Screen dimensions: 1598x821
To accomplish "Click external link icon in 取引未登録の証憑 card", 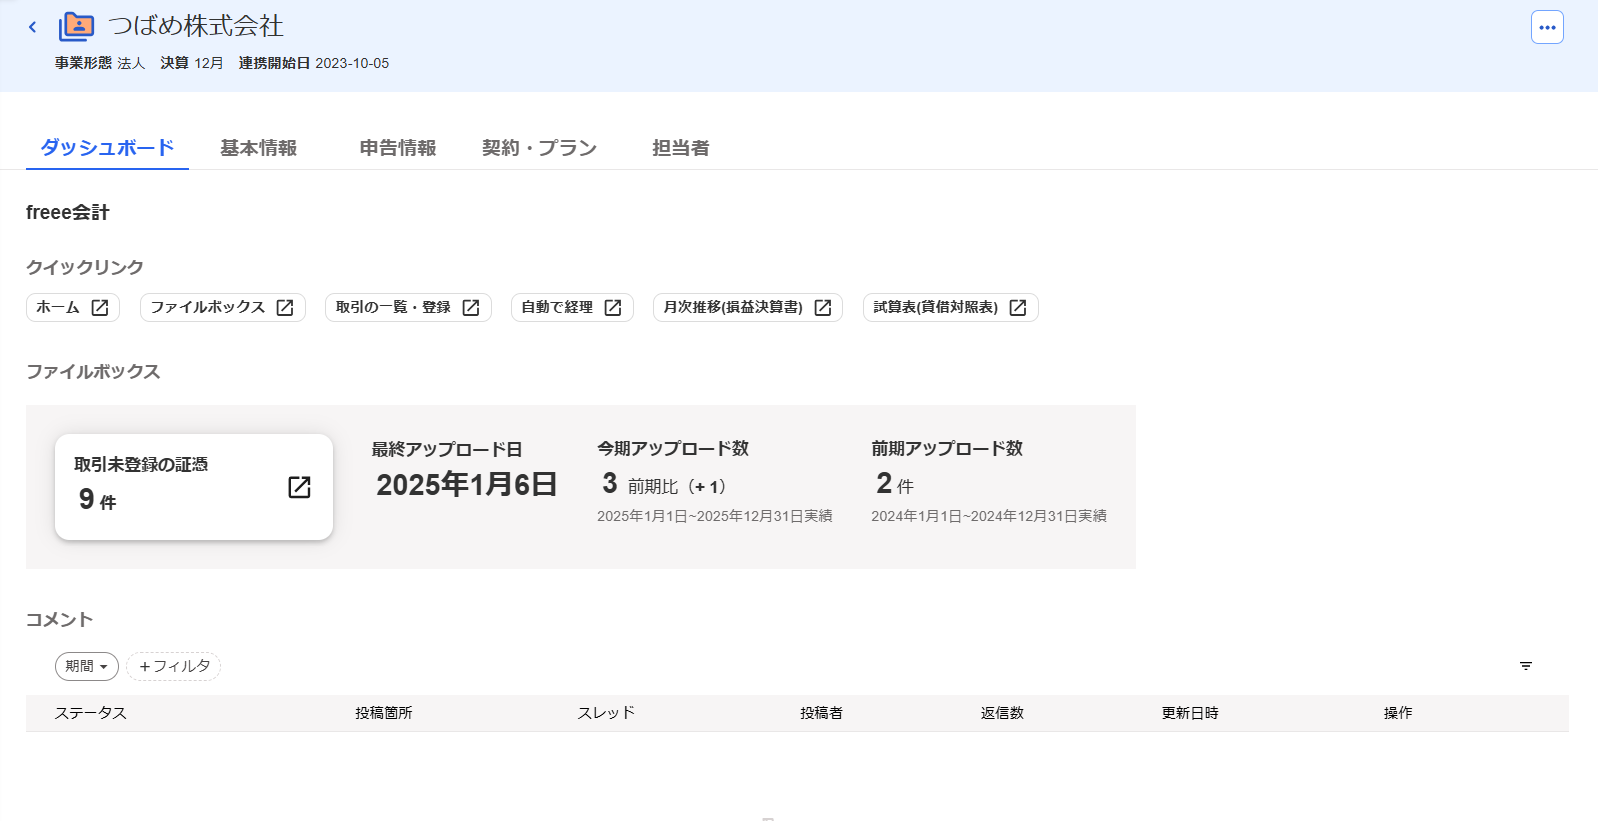I will [x=299, y=487].
